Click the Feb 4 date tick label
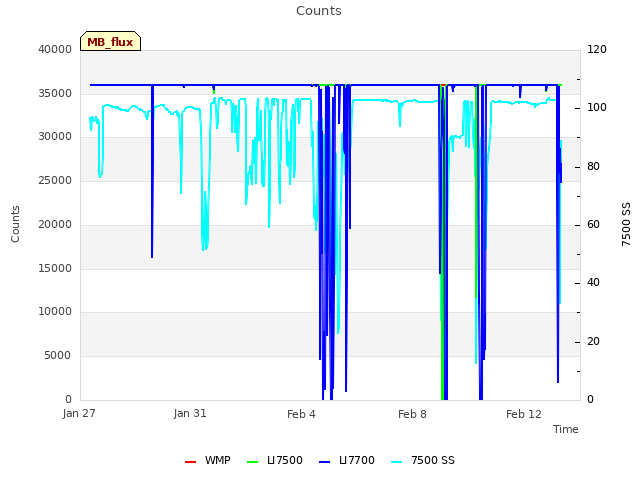This screenshot has height=480, width=640. click(x=301, y=414)
